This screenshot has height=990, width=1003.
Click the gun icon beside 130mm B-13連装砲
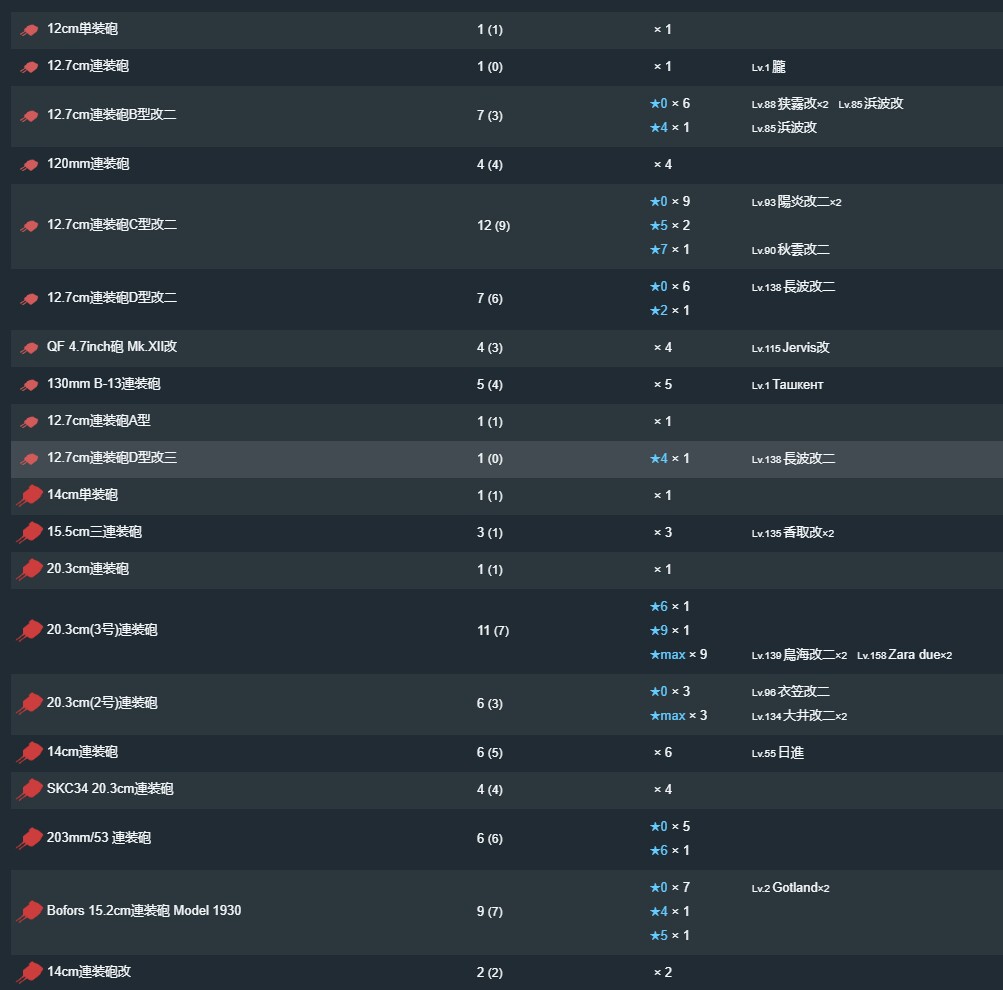[29, 385]
